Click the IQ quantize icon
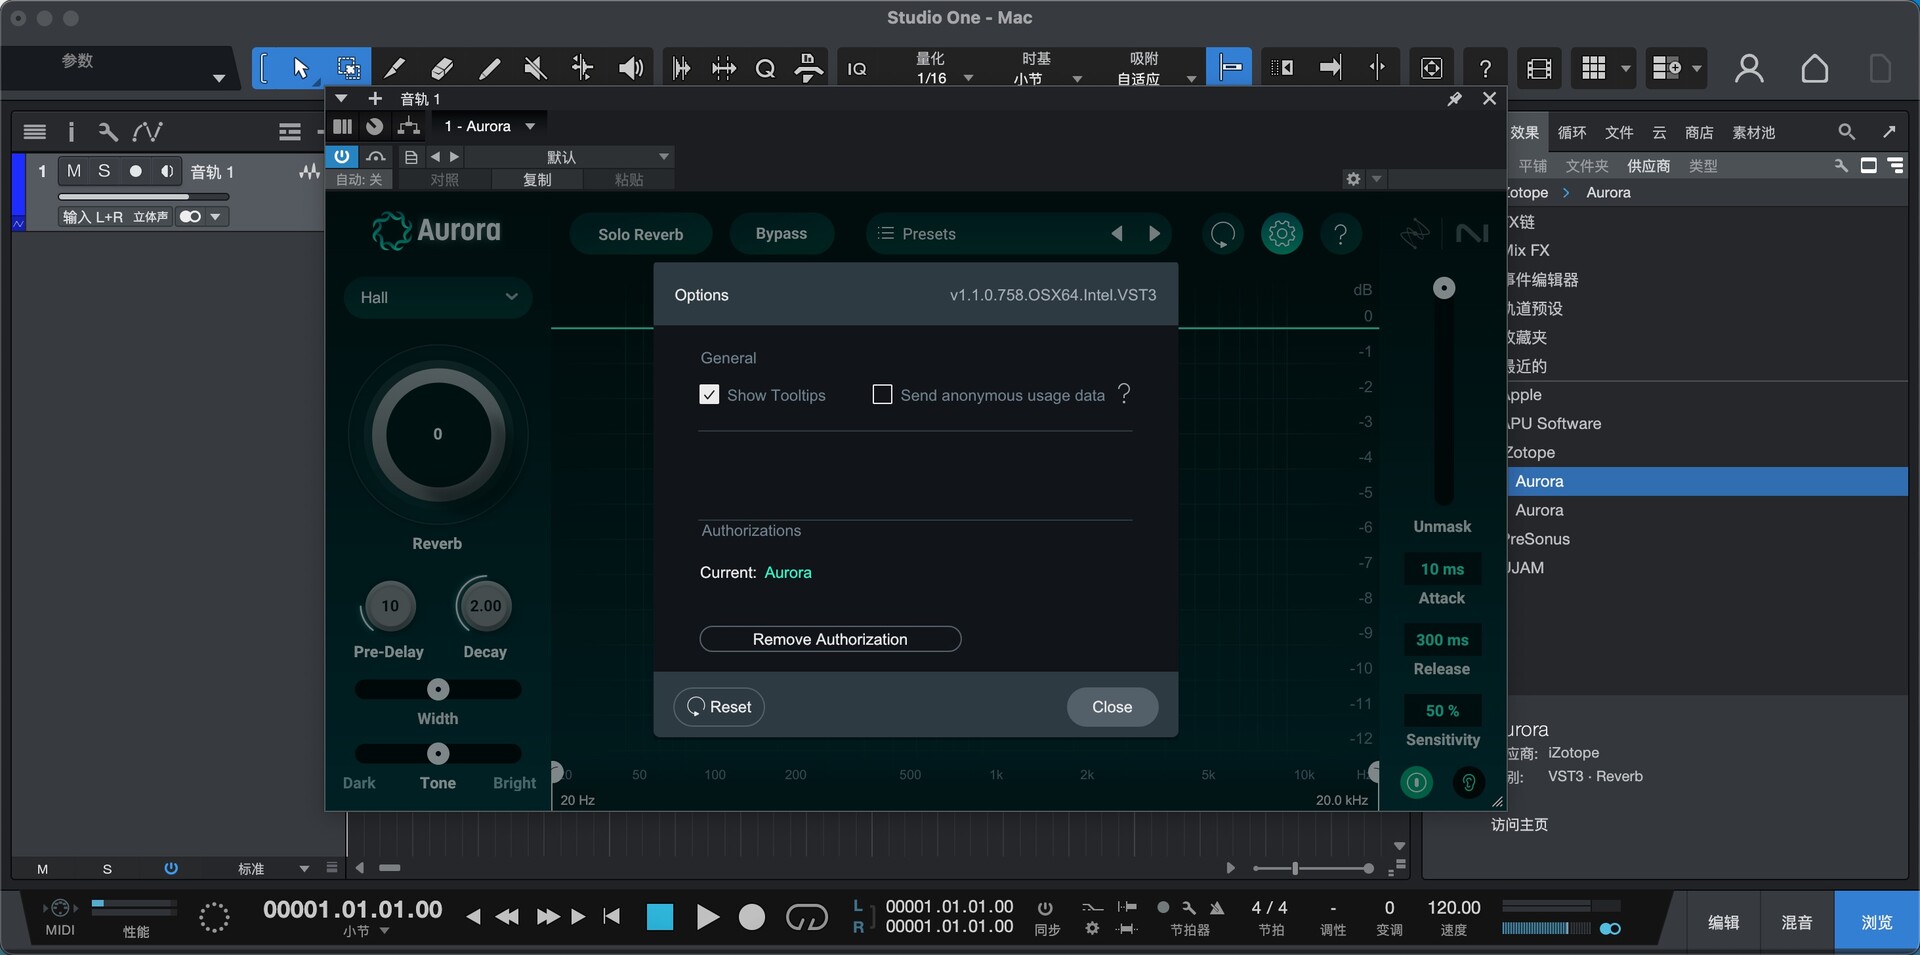This screenshot has width=1920, height=955. pyautogui.click(x=857, y=68)
